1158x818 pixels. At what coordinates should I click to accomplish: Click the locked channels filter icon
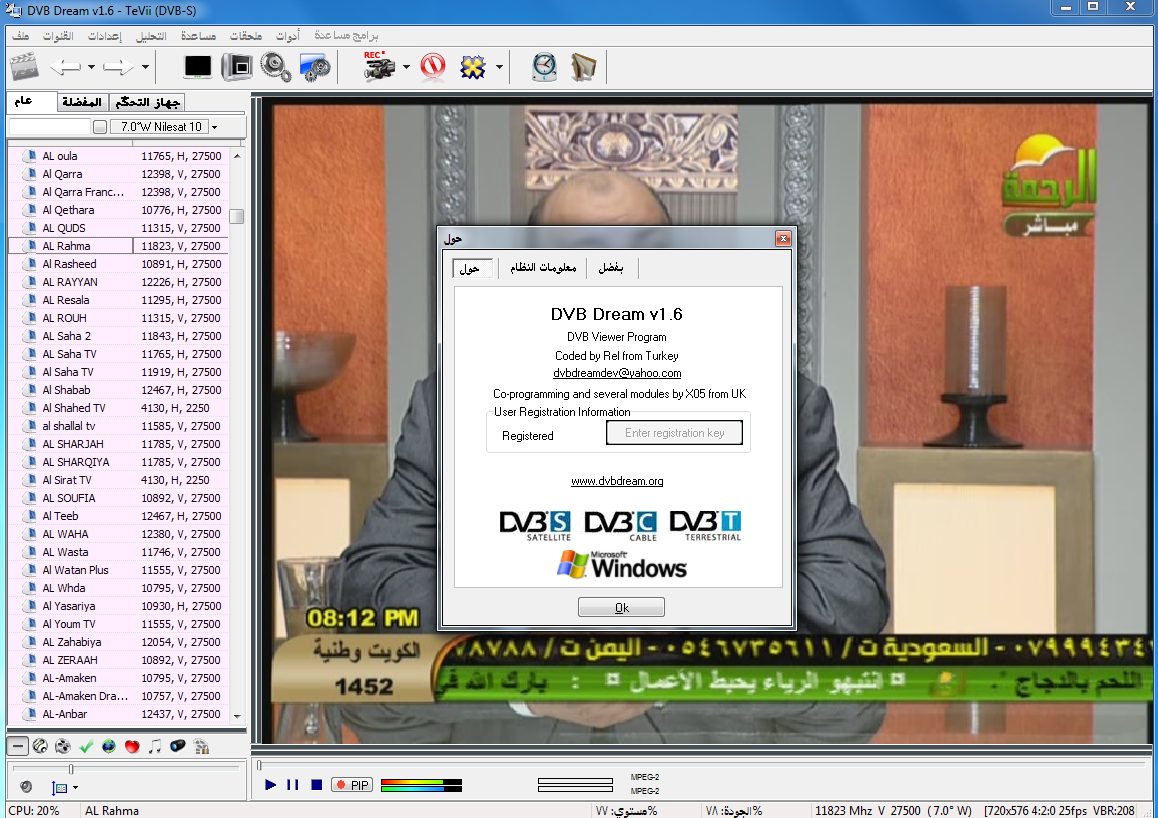201,746
